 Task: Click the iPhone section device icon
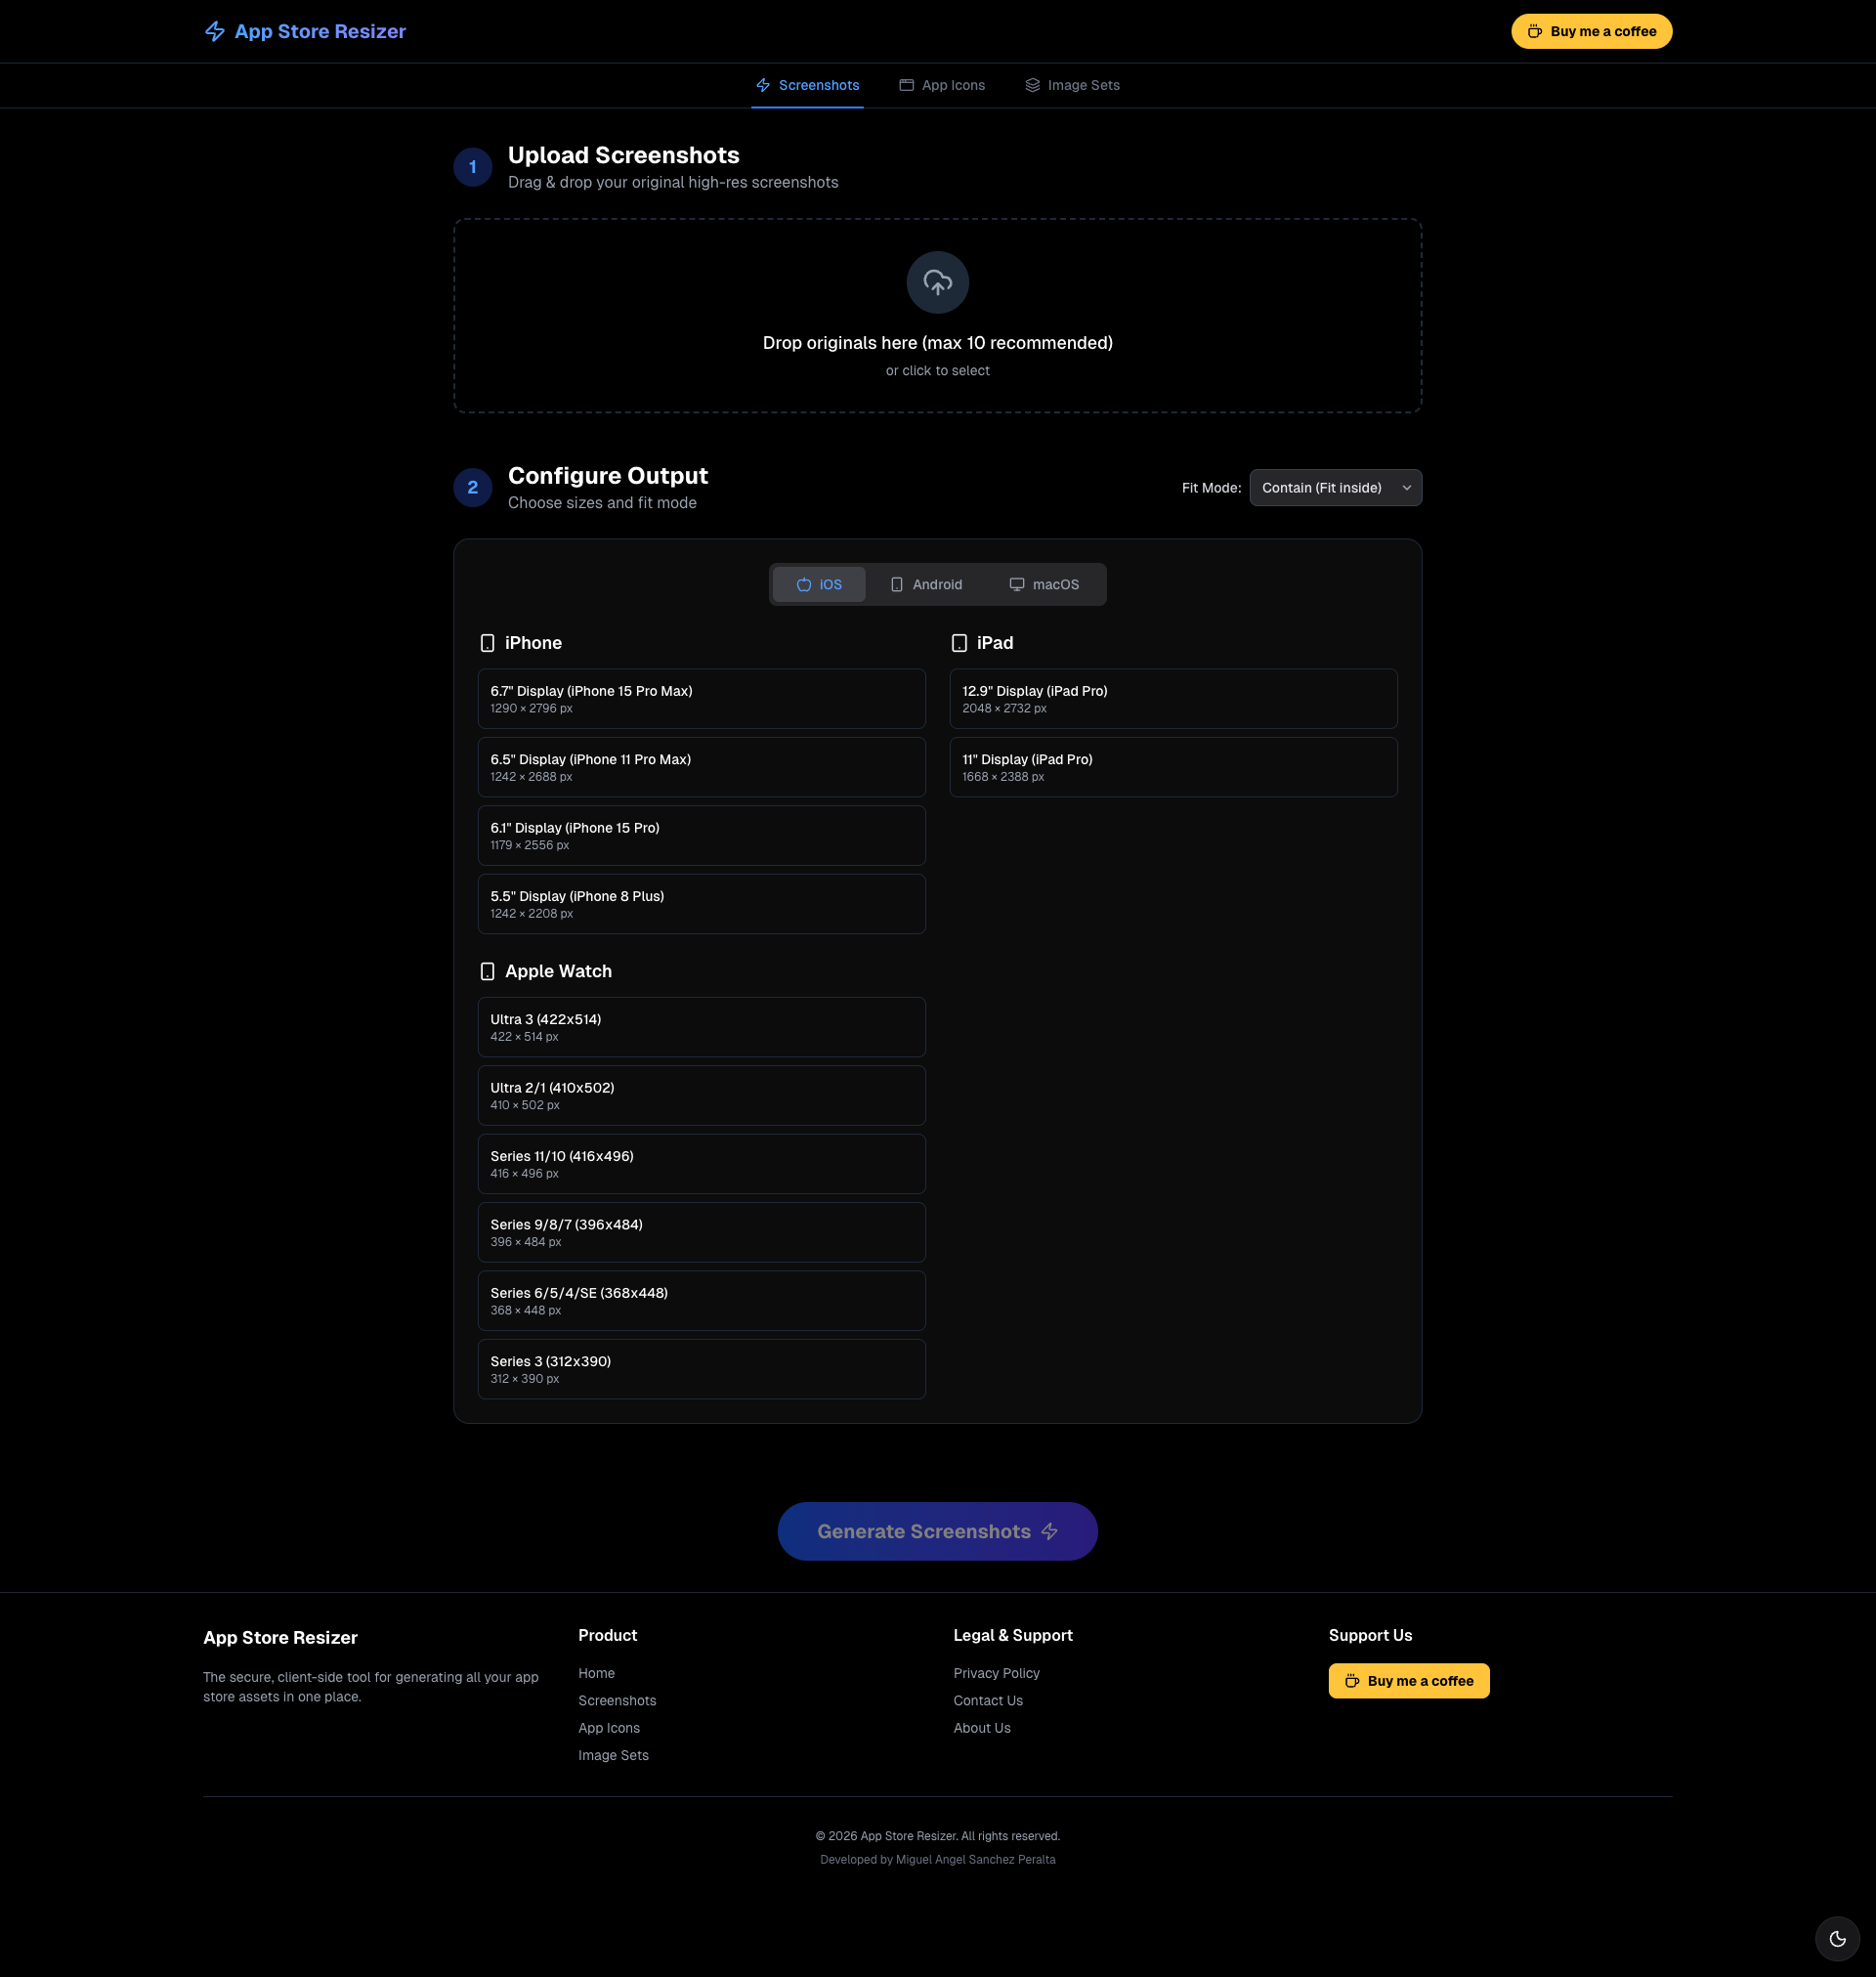click(x=487, y=642)
